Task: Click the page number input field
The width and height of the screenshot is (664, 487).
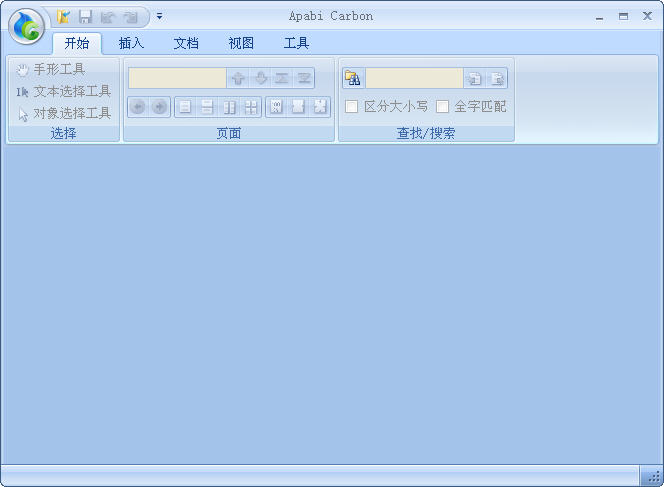Action: point(177,78)
